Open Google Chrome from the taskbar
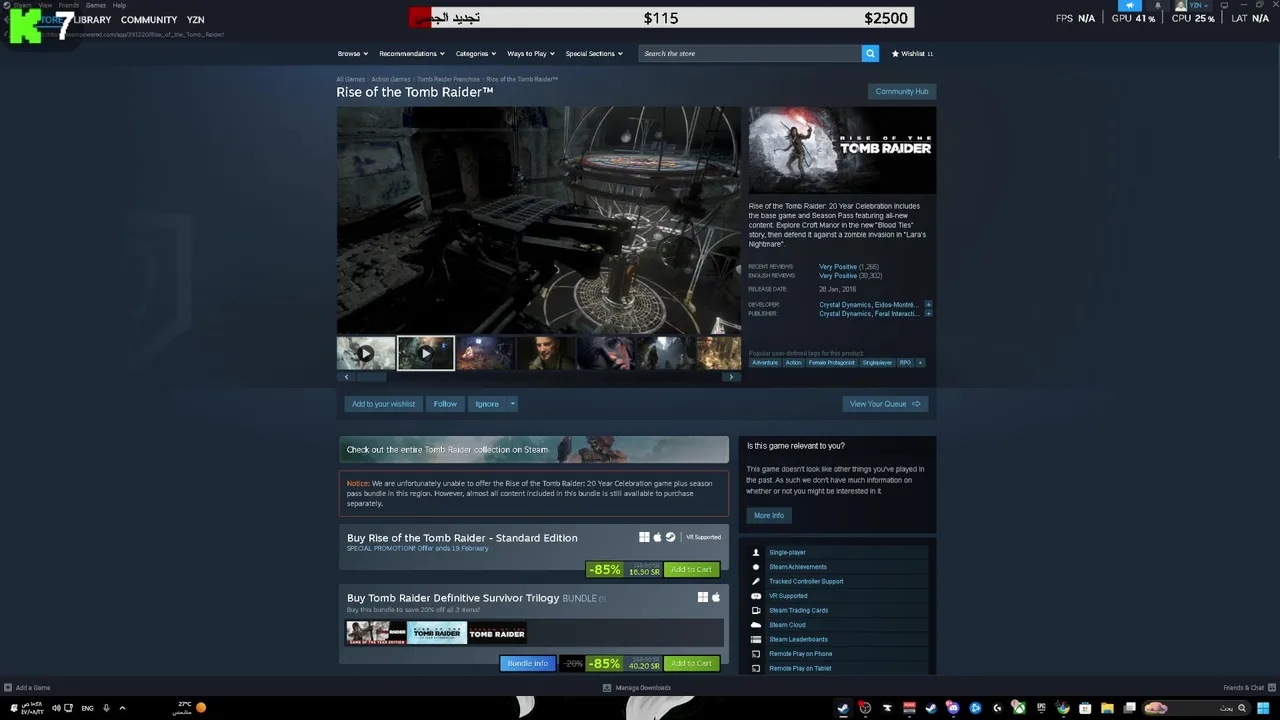Screen dimensions: 1280x720 pos(1062,708)
